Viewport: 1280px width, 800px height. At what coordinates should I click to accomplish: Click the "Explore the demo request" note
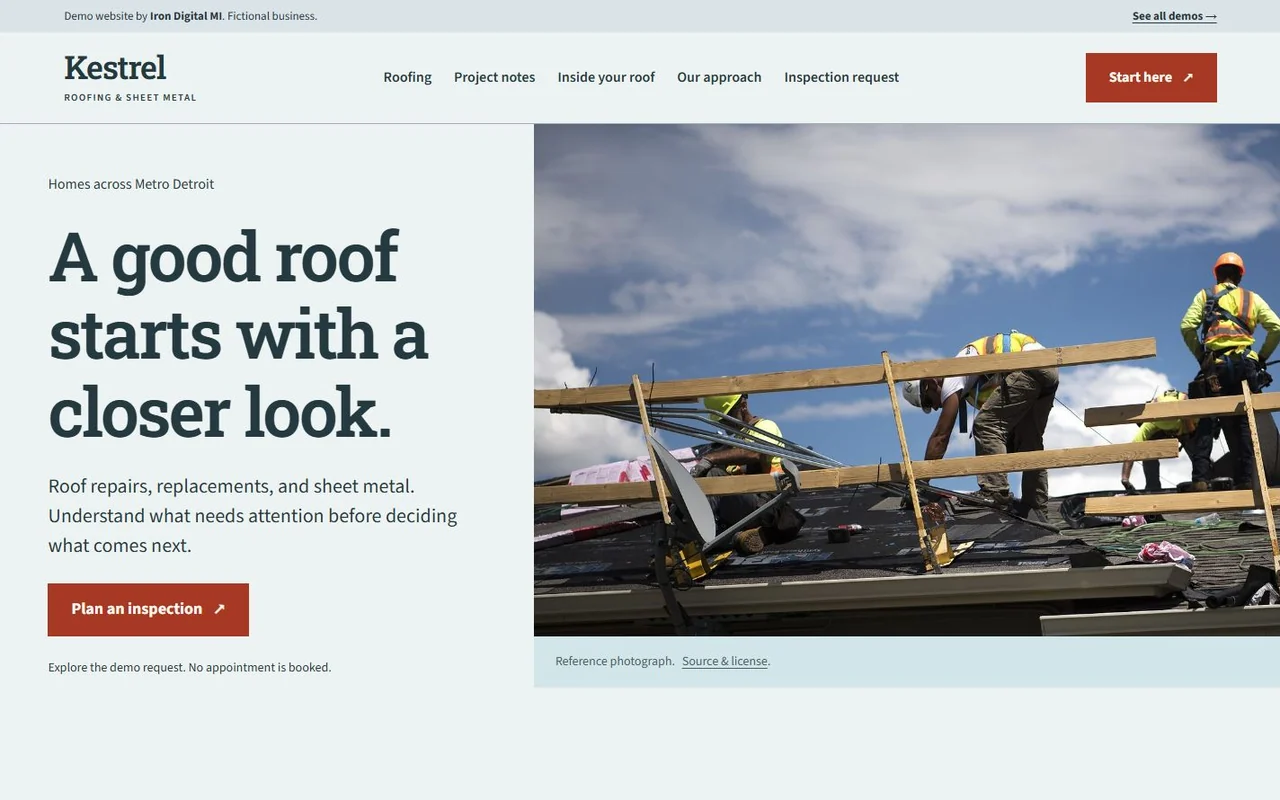189,667
